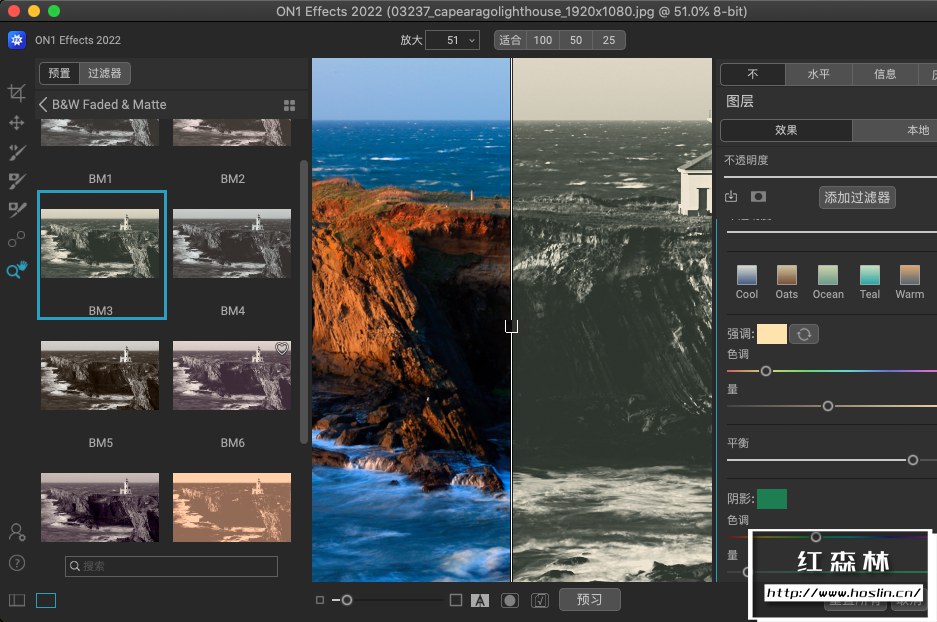Viewport: 937px width, 622px height.
Task: Open the 水平 tab in right panel
Action: point(819,74)
